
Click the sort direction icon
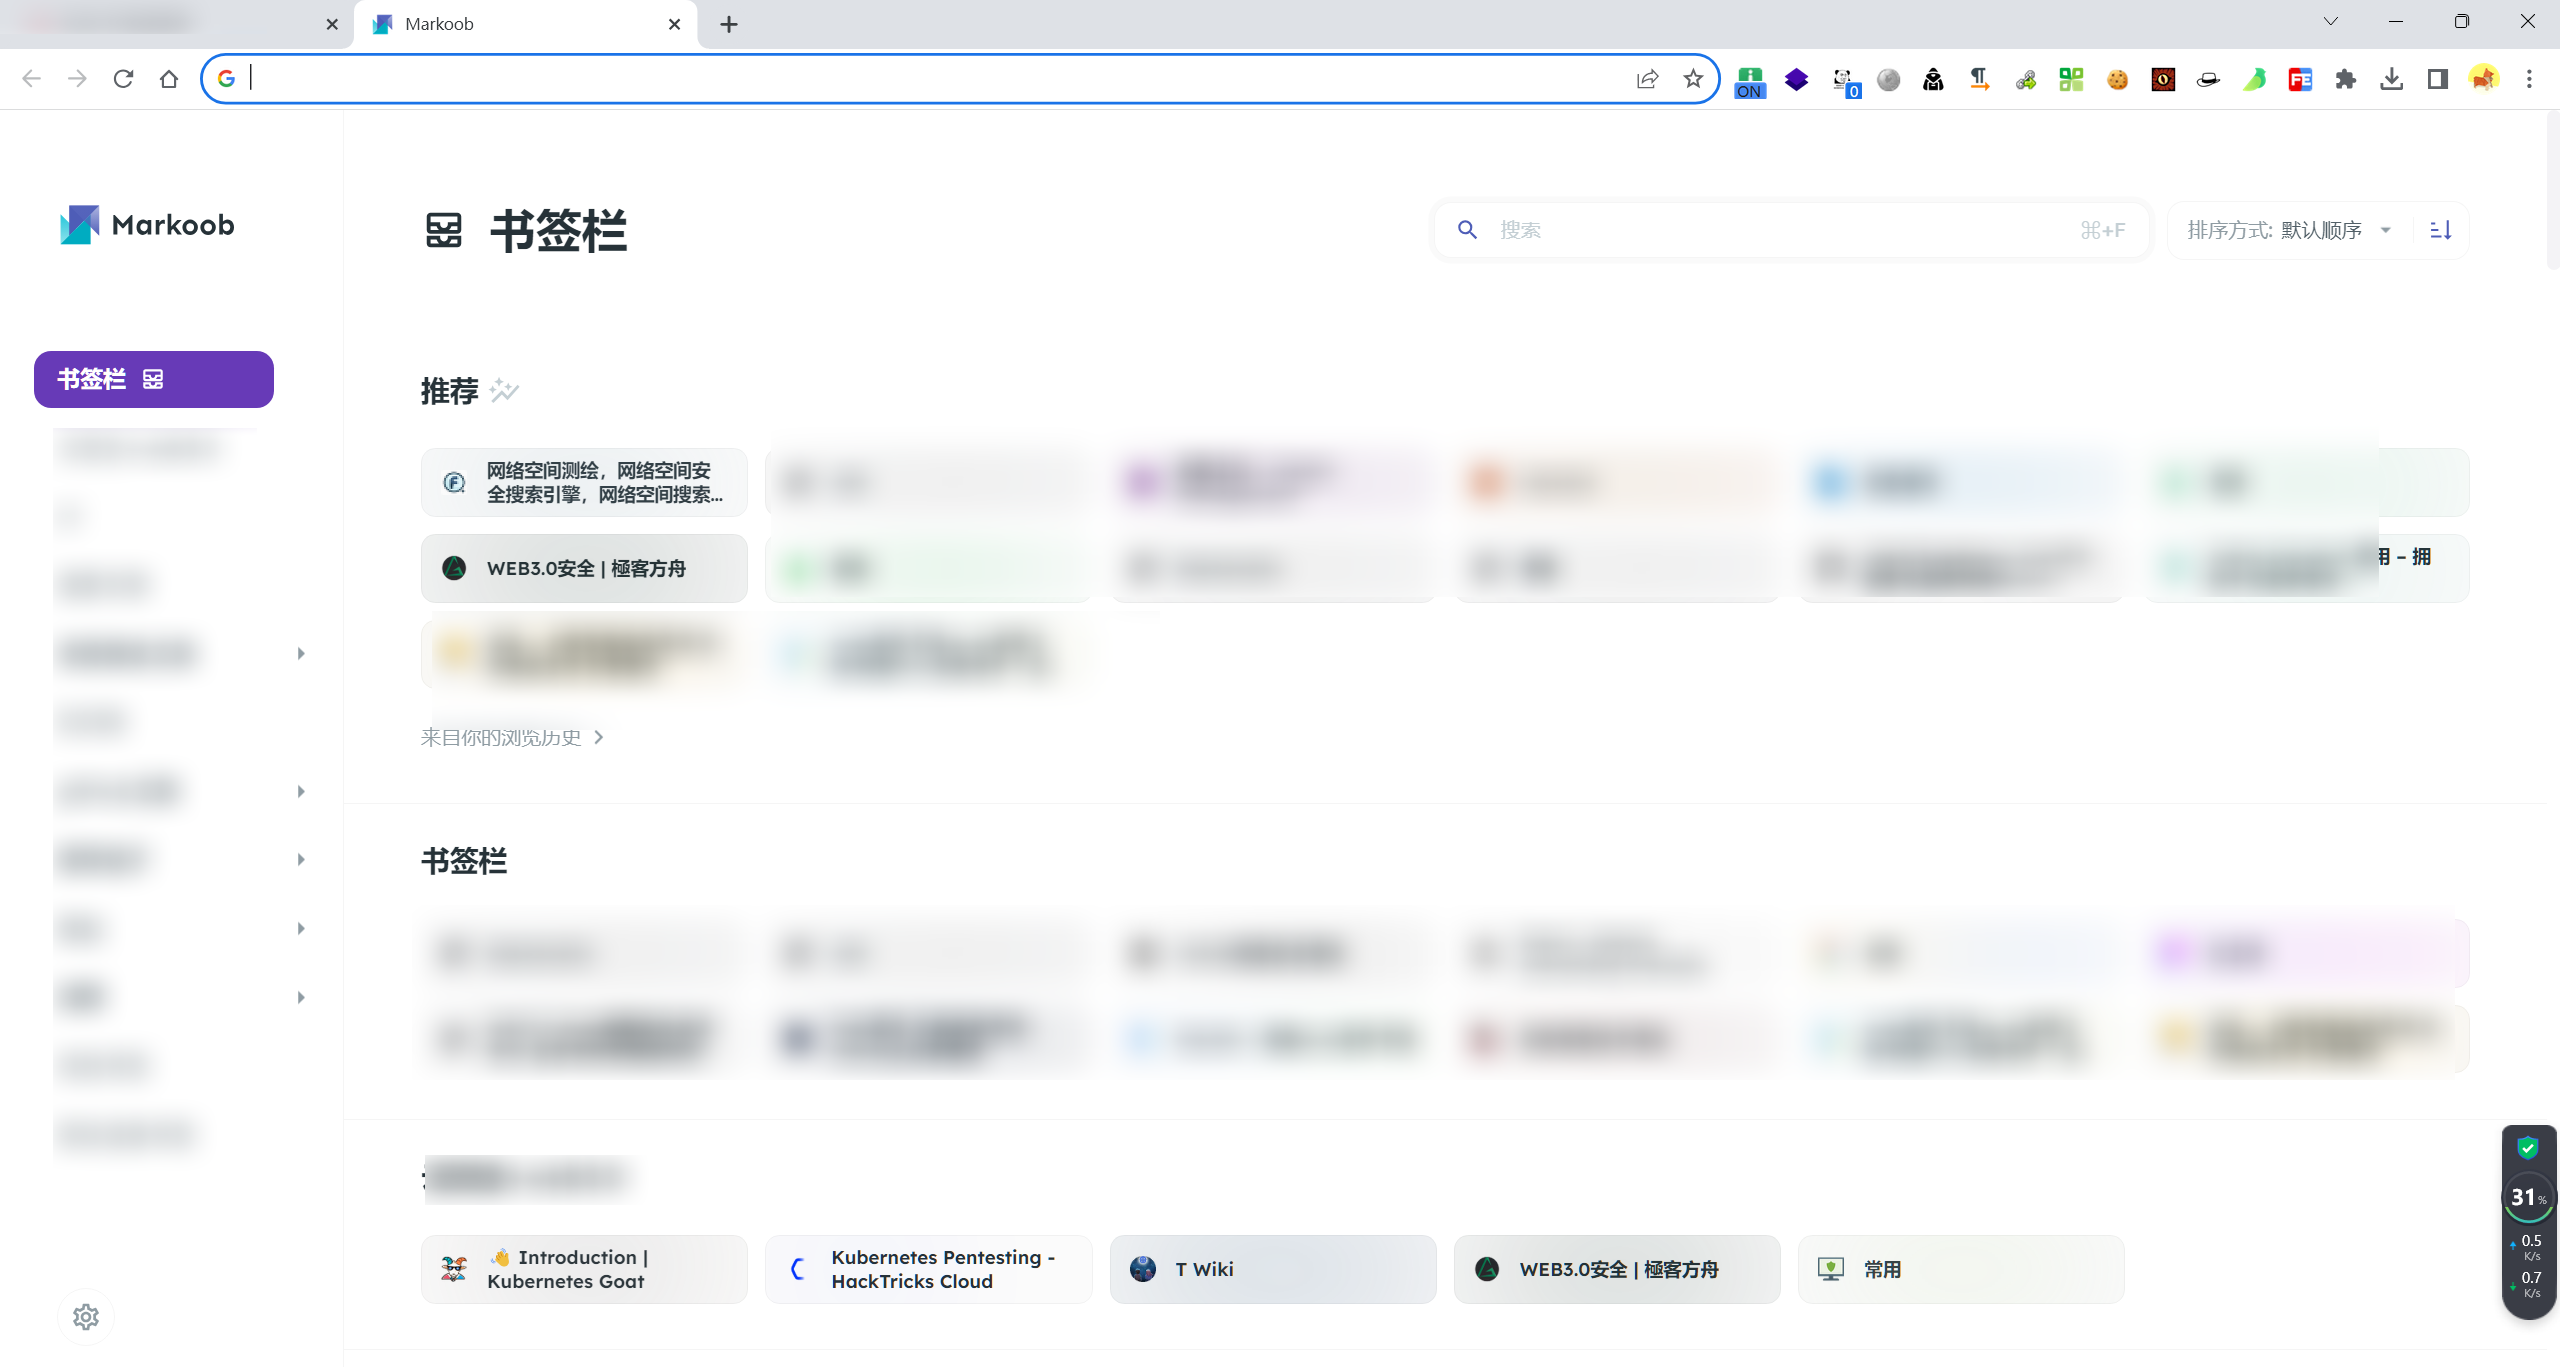pyautogui.click(x=2440, y=230)
